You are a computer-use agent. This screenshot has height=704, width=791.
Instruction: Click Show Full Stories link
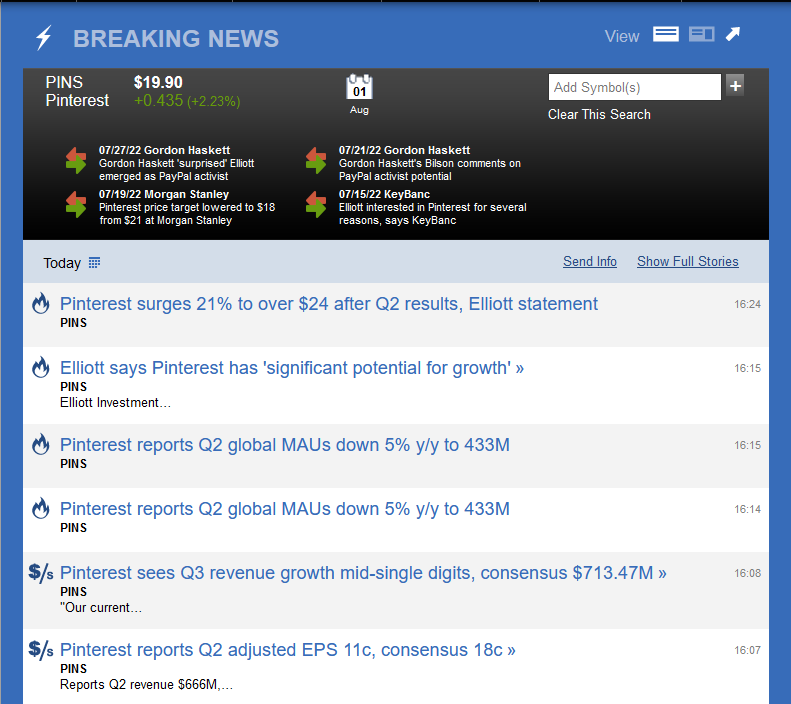pyautogui.click(x=688, y=262)
